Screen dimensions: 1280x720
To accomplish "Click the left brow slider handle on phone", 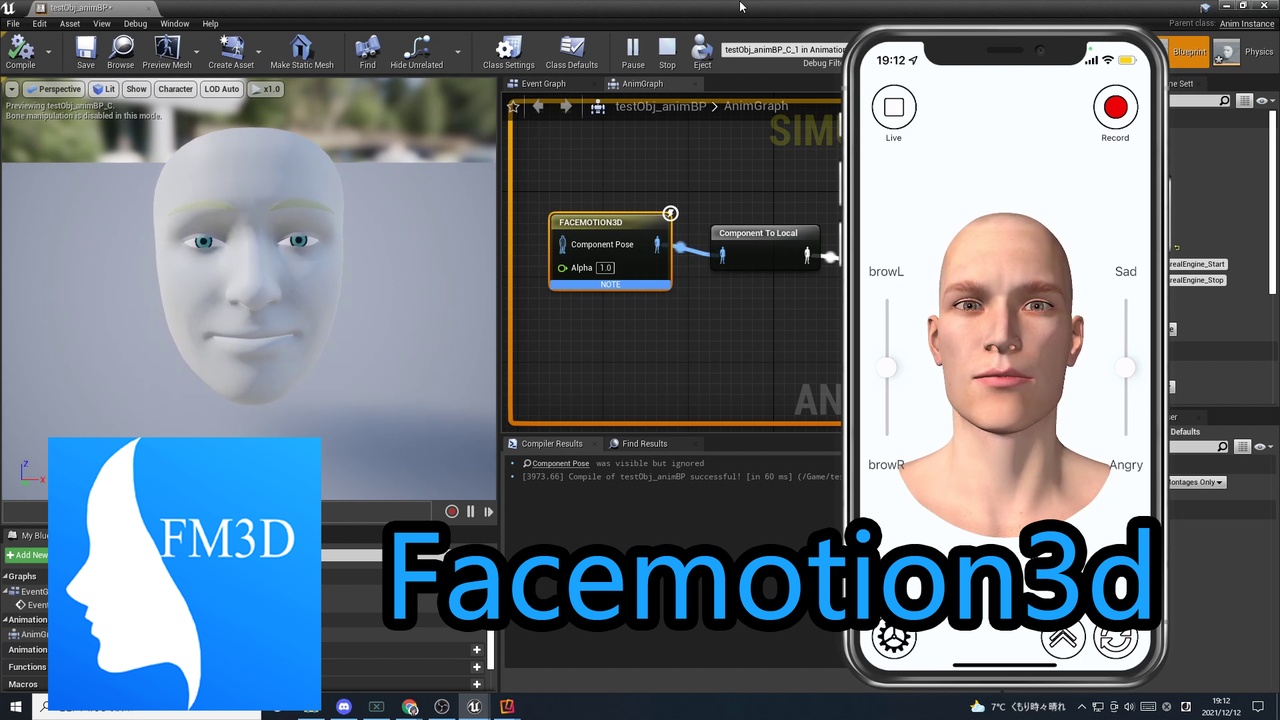I will point(886,368).
